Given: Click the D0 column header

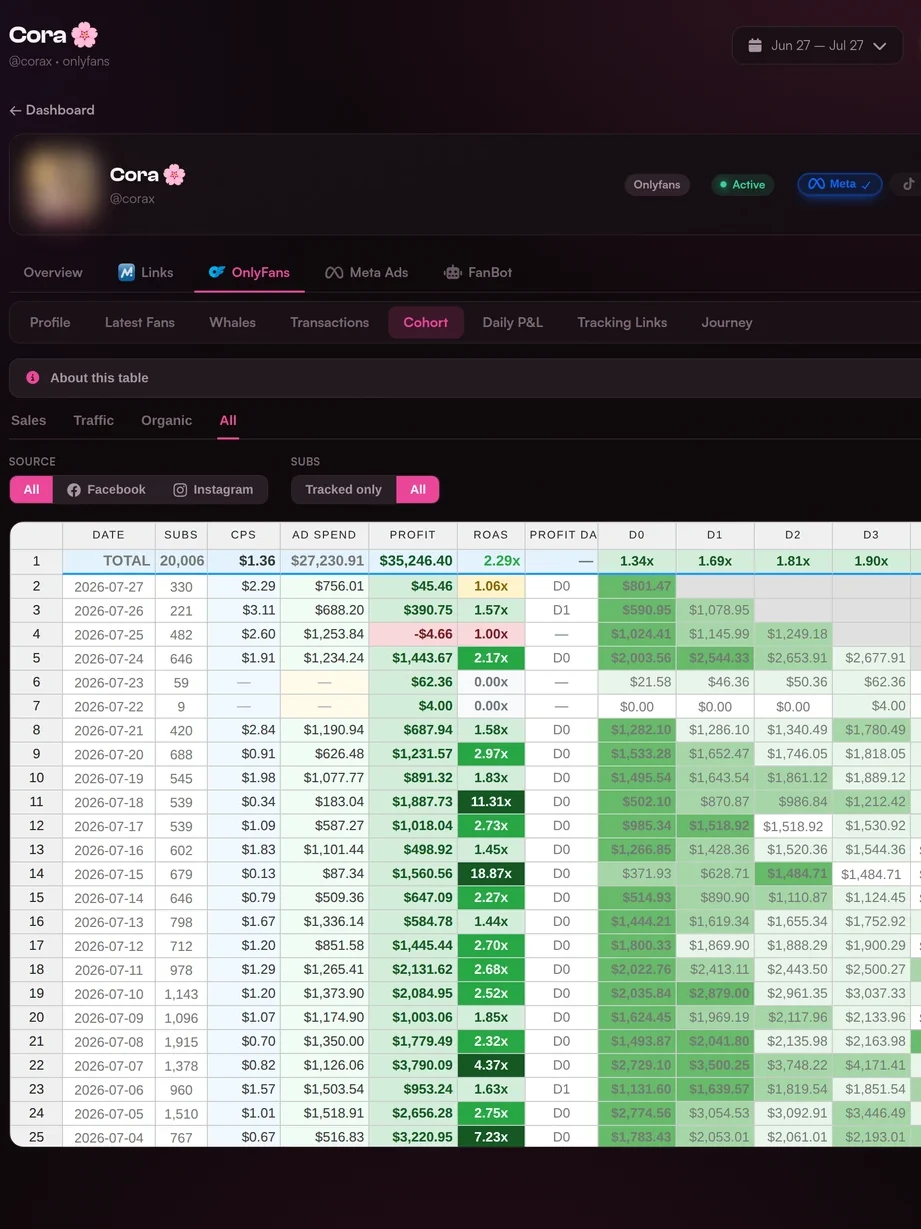Looking at the screenshot, I should click(x=637, y=535).
